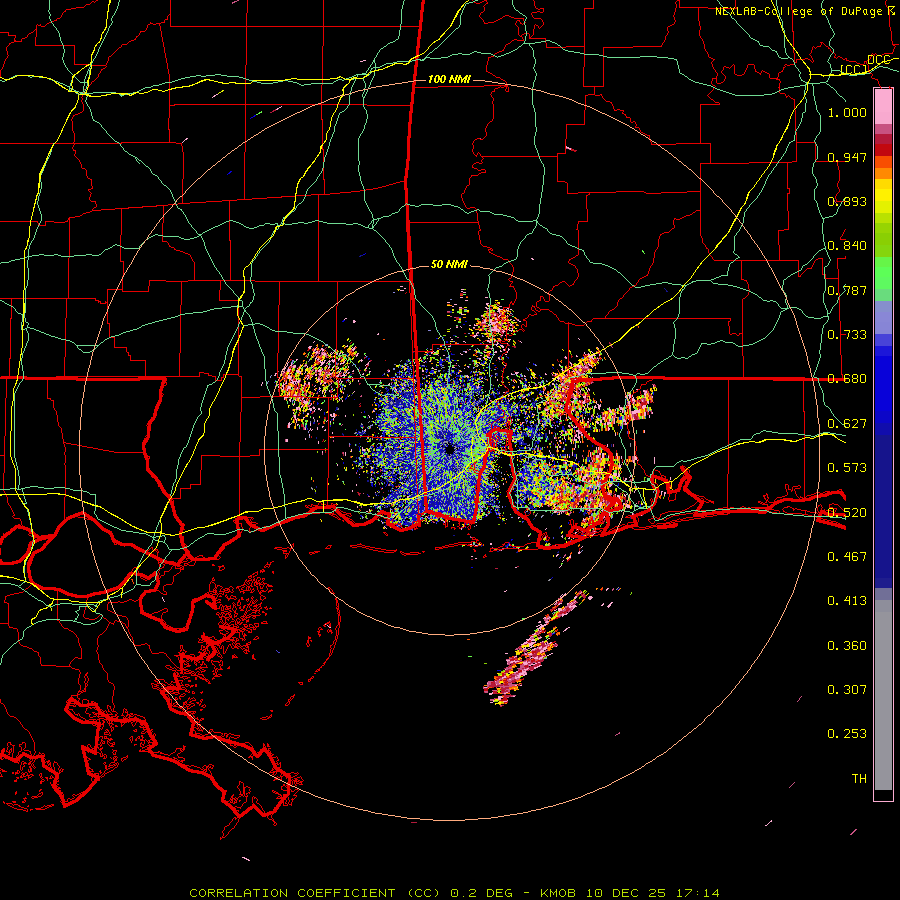Click the 0.520 legend value
The height and width of the screenshot is (900, 900).
click(x=847, y=513)
